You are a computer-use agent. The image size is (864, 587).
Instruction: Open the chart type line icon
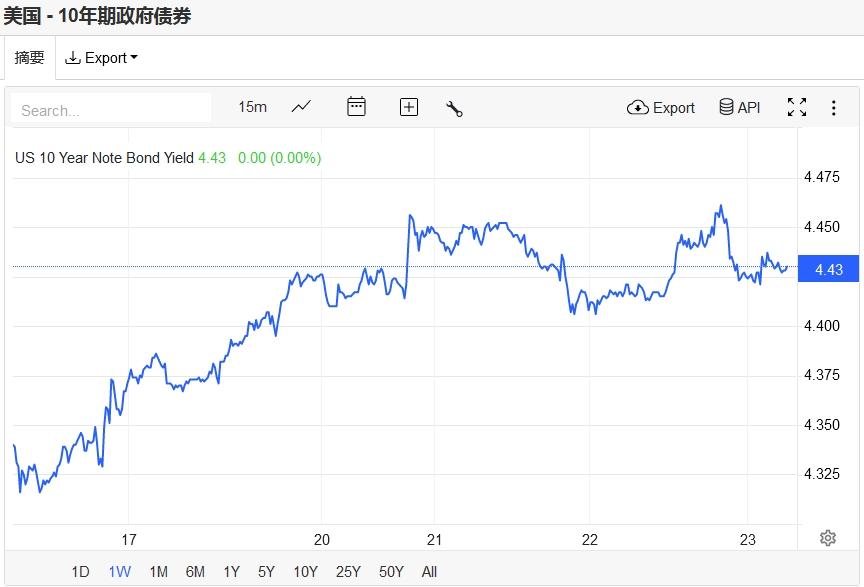click(301, 107)
